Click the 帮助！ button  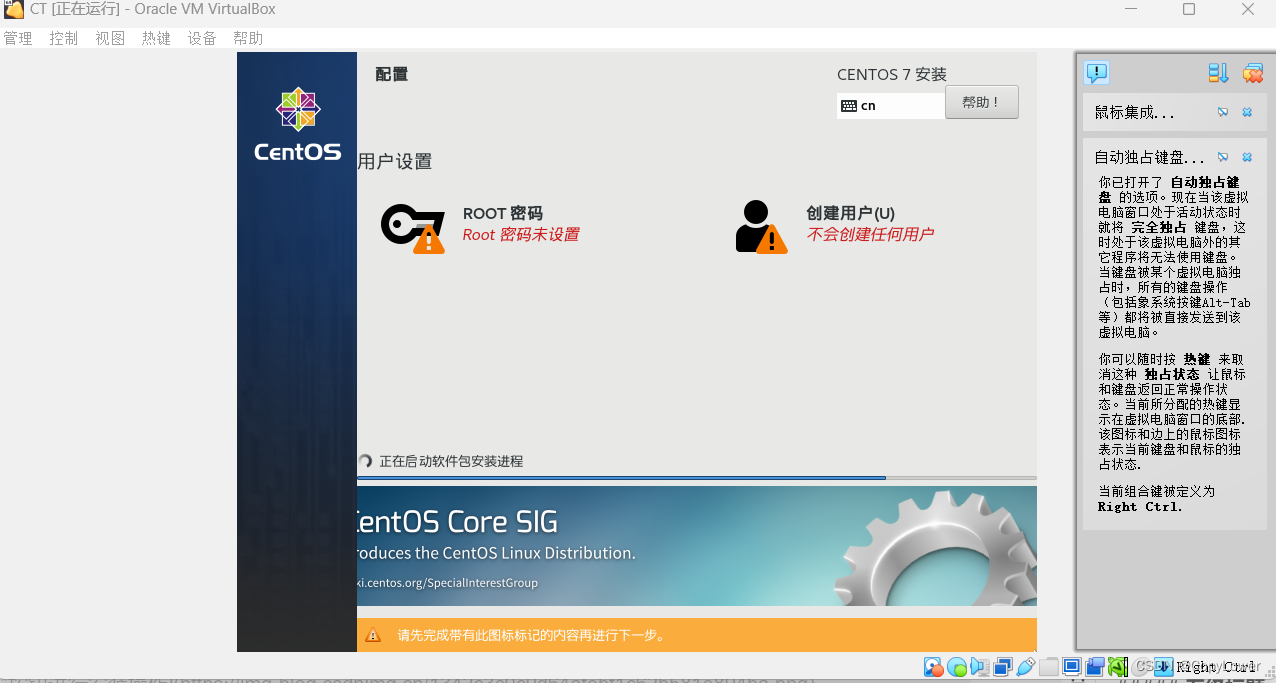[982, 102]
